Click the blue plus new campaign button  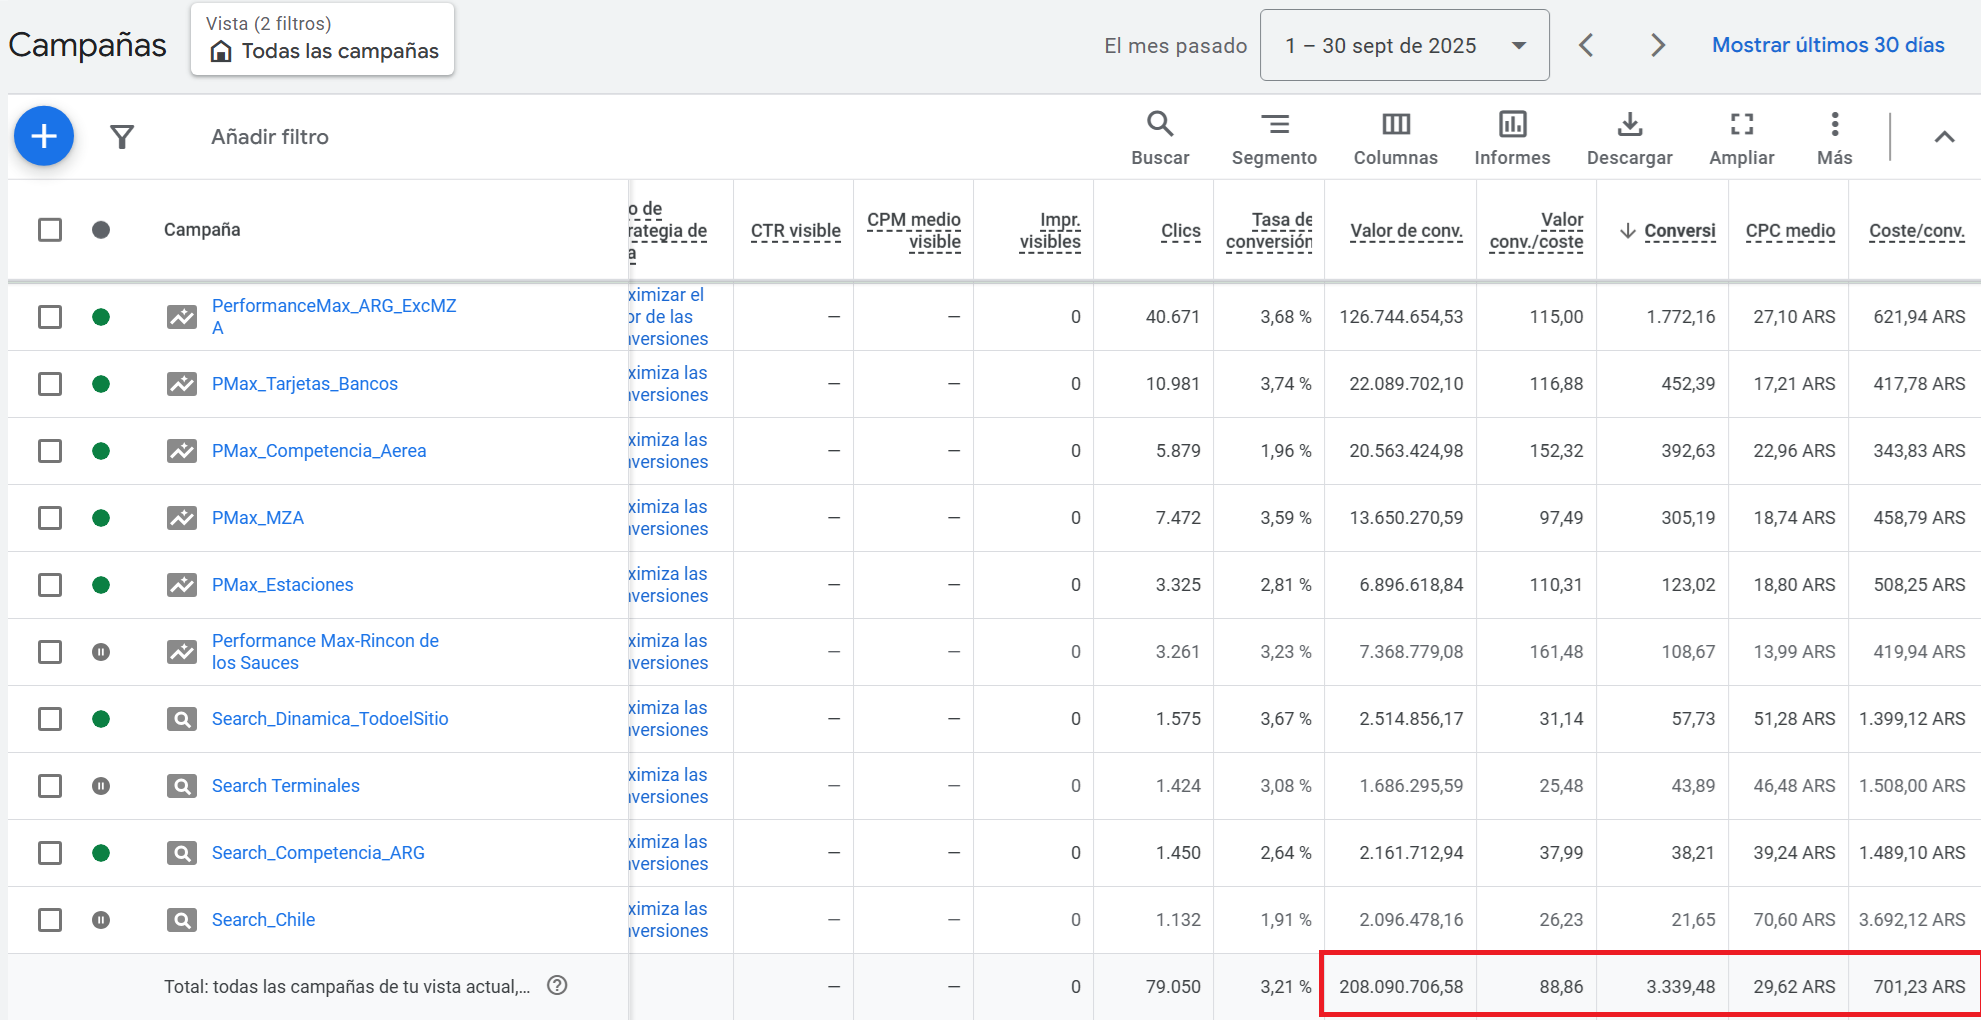[x=44, y=136]
